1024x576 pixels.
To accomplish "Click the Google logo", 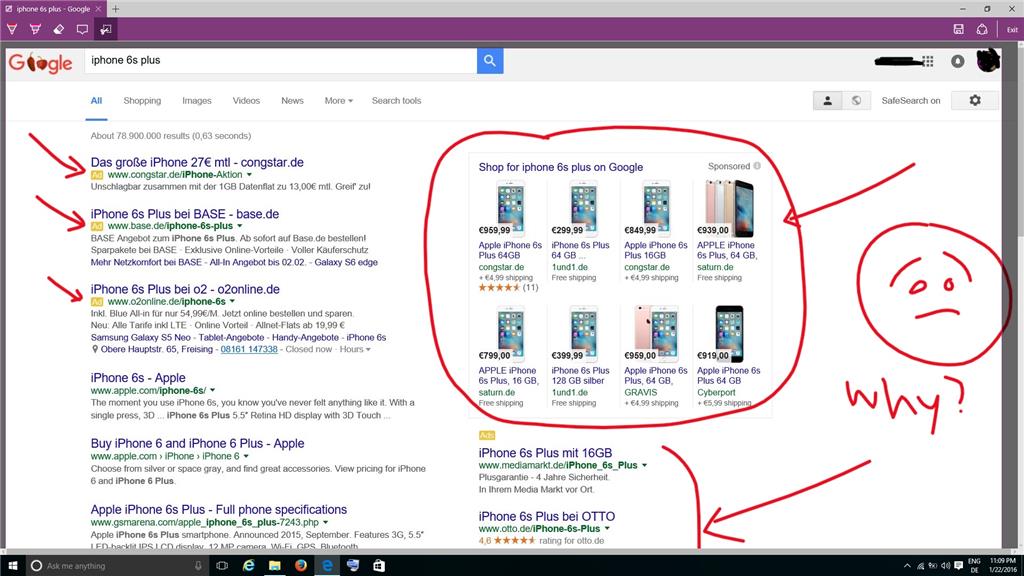I will tap(40, 63).
